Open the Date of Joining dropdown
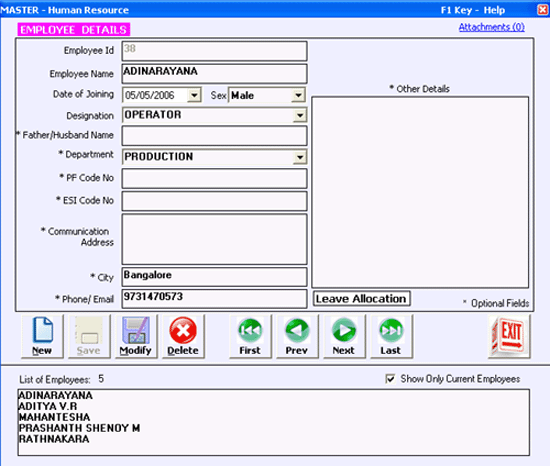Image resolution: width=550 pixels, height=466 pixels. (194, 95)
